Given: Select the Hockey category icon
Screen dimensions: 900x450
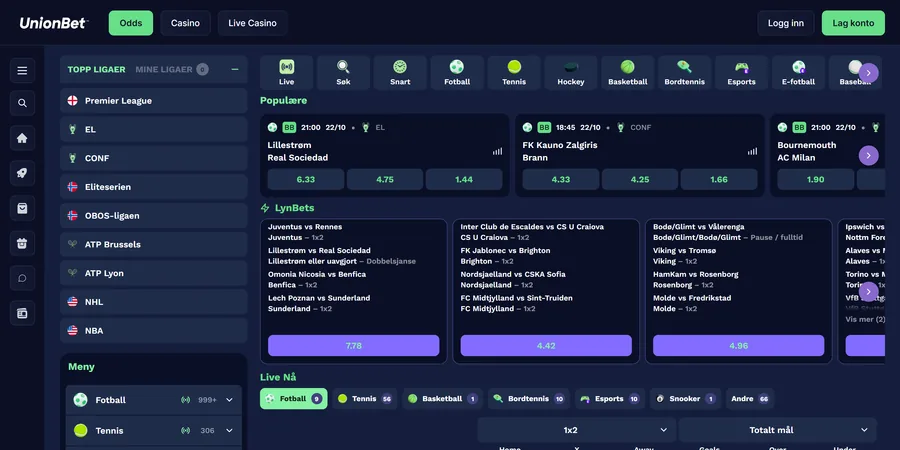Looking at the screenshot, I should click(571, 73).
